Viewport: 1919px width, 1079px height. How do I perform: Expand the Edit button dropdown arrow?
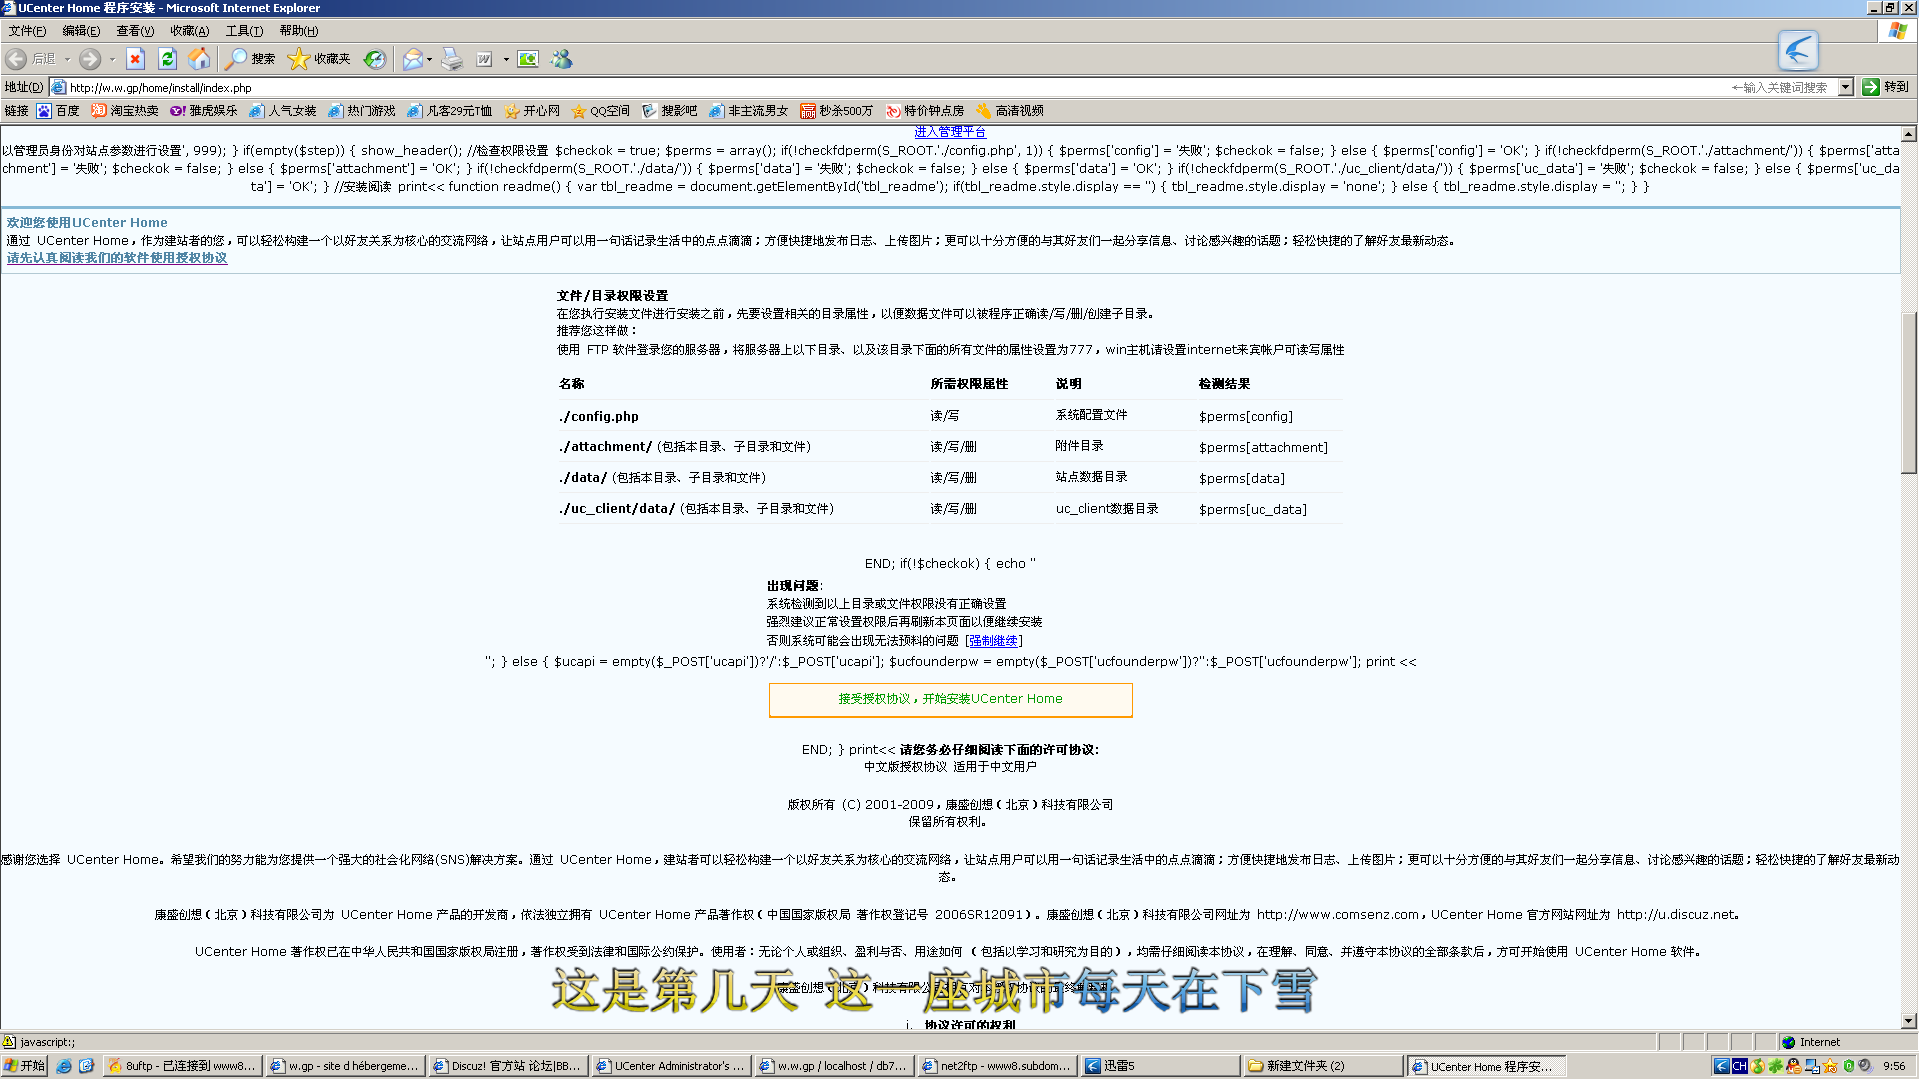click(506, 59)
